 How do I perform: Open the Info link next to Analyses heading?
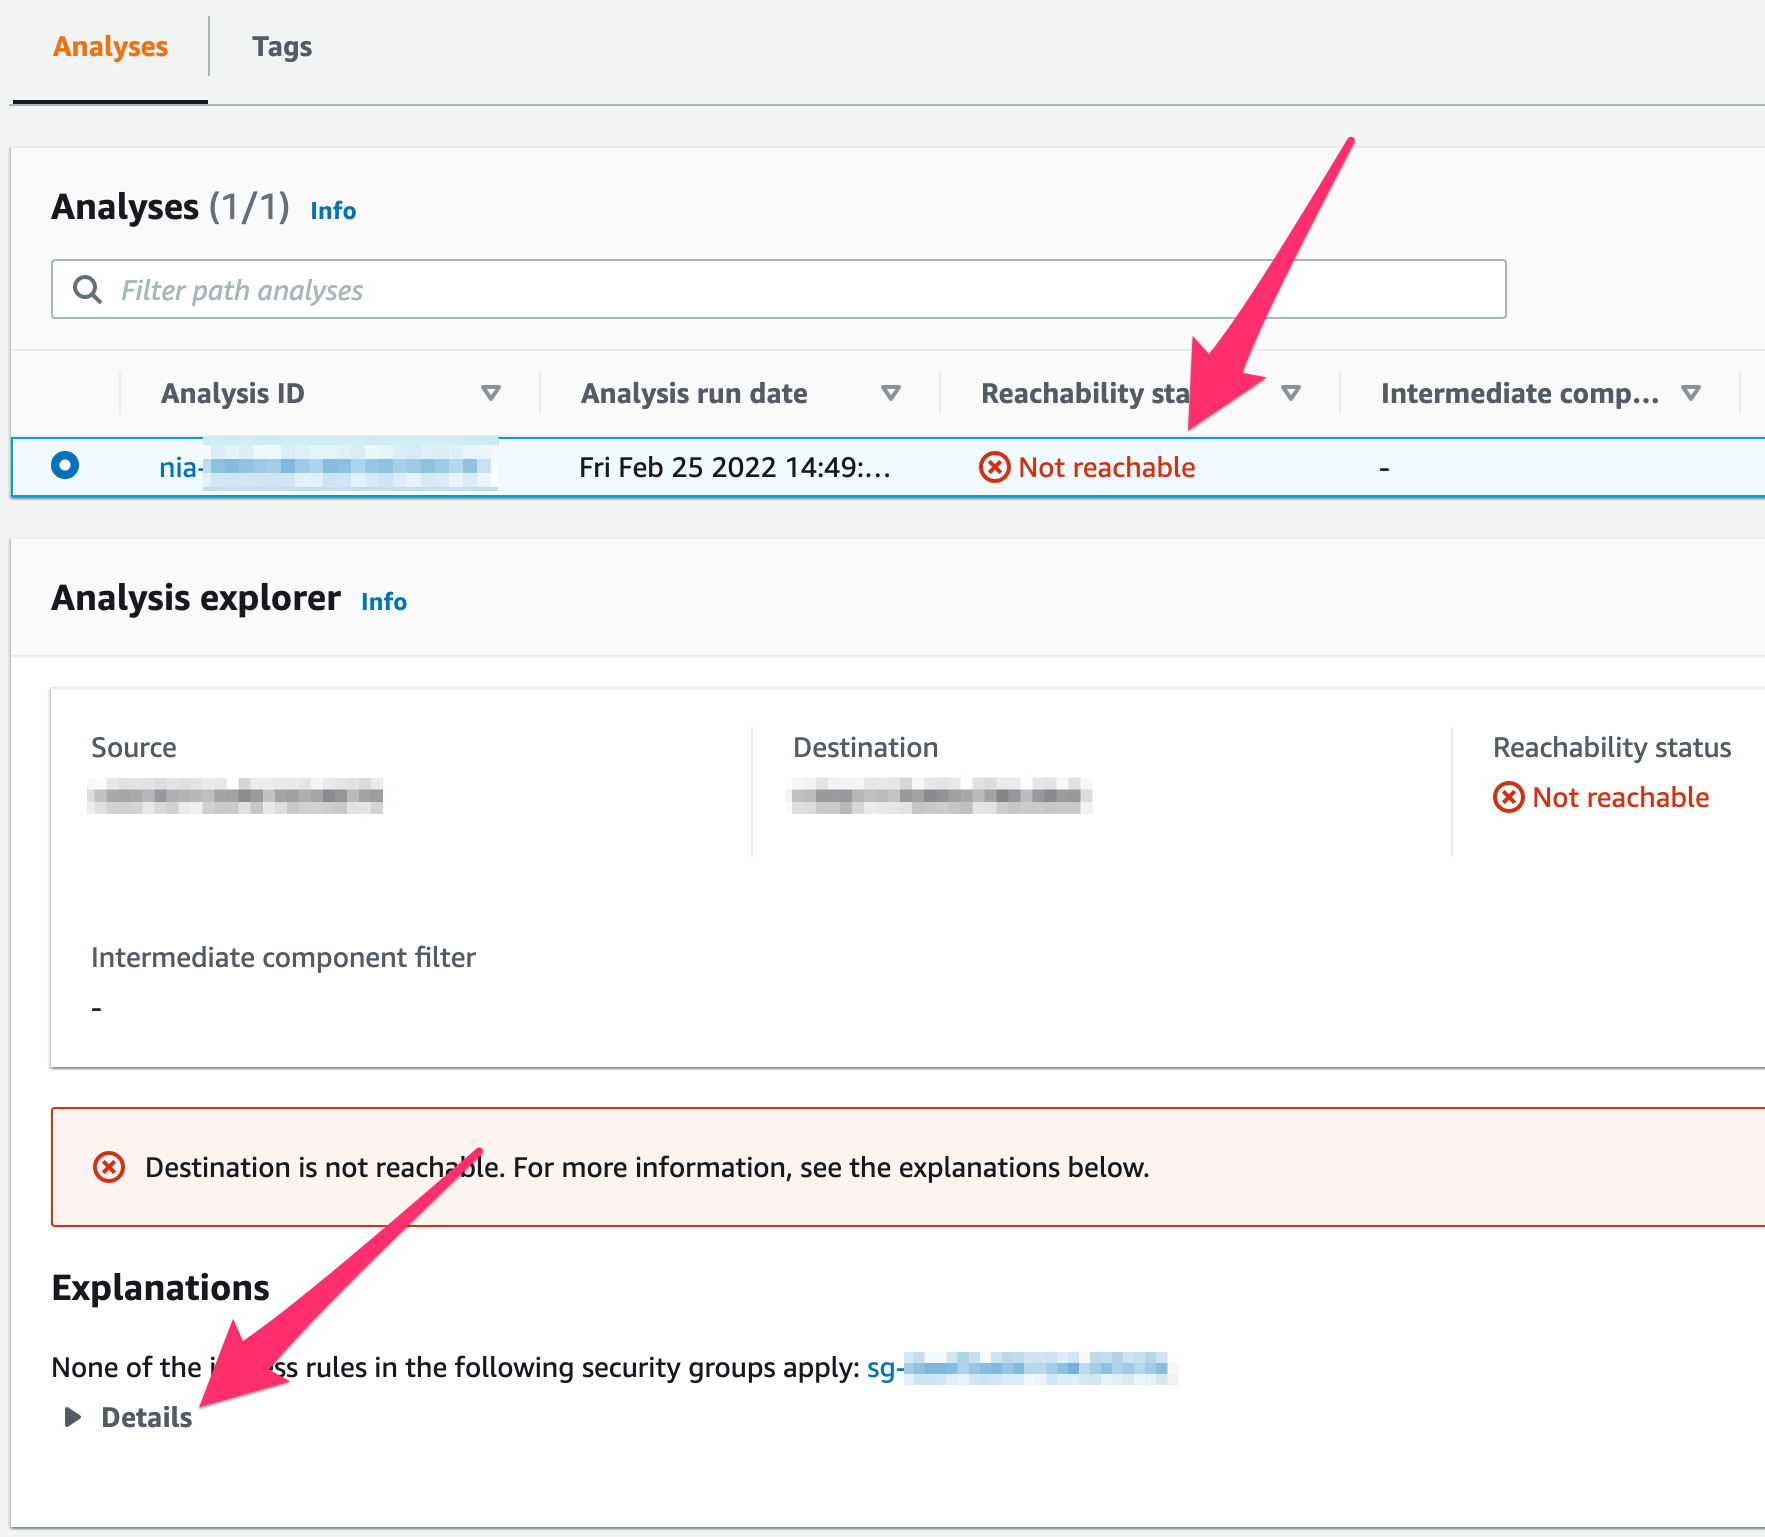(333, 211)
